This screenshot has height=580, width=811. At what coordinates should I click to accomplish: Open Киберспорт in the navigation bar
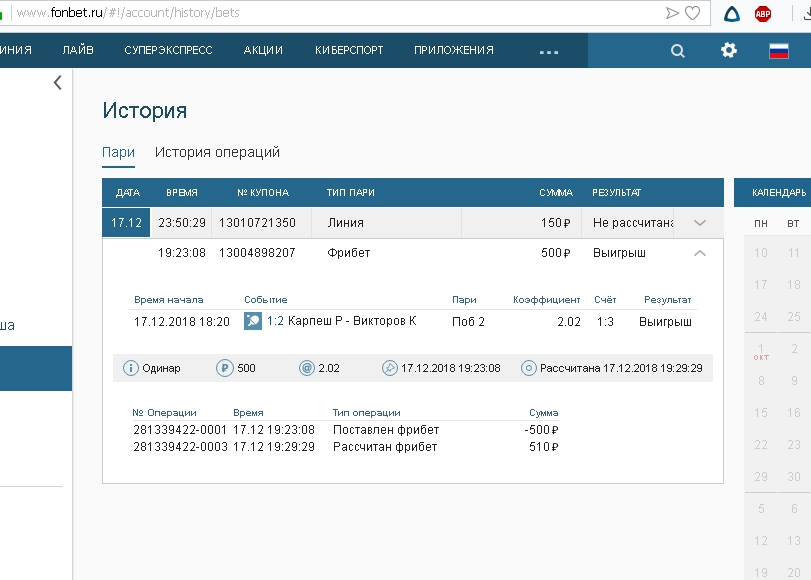(348, 50)
